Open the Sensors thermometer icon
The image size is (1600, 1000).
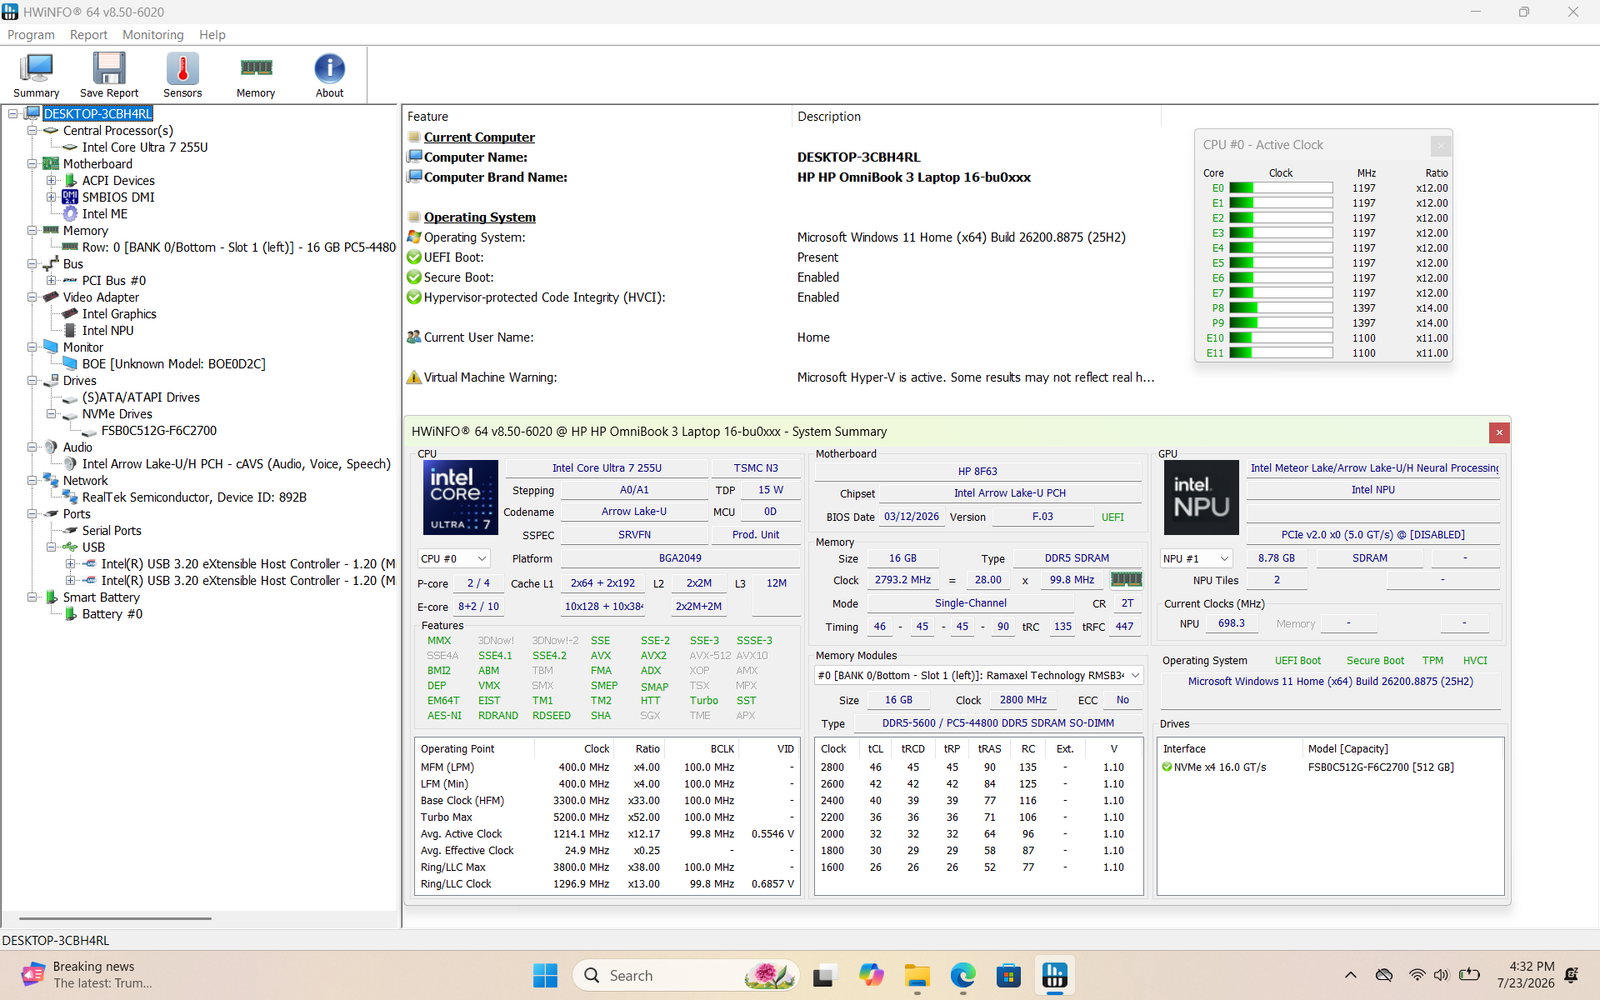pos(182,75)
